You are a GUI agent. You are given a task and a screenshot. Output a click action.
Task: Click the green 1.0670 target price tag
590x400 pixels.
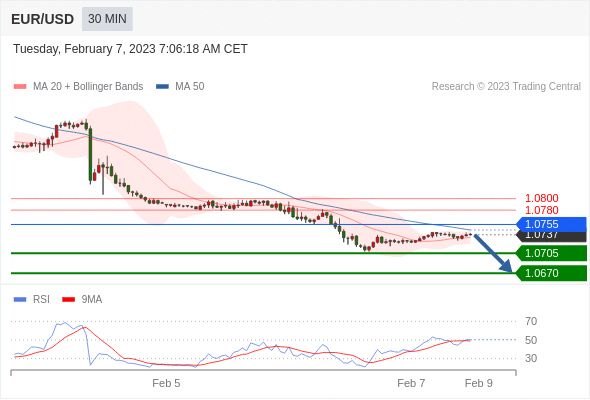point(552,273)
